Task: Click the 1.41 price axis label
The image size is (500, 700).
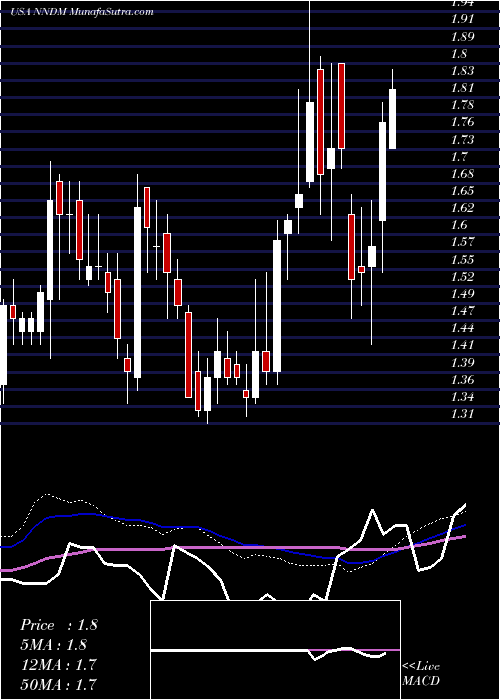Action: pyautogui.click(x=461, y=345)
